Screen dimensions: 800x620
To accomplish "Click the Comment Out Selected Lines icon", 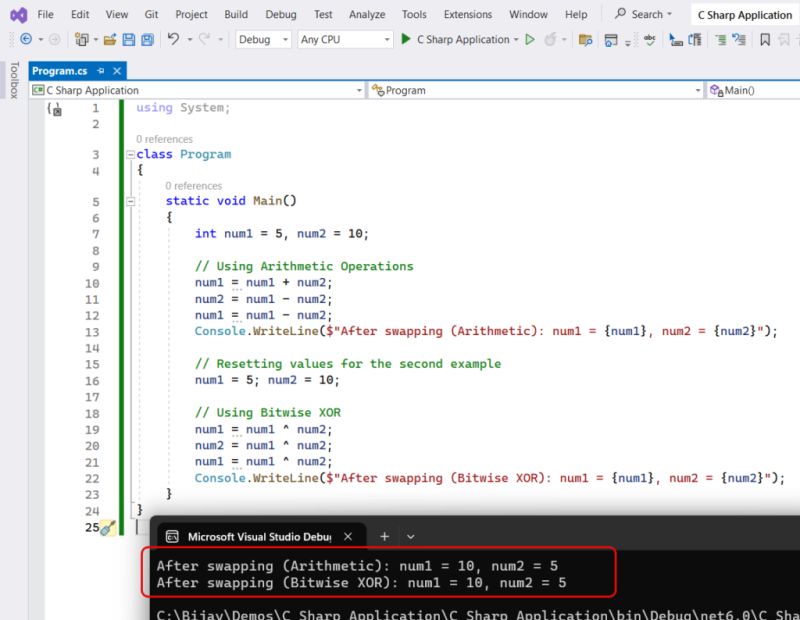I will point(722,39).
